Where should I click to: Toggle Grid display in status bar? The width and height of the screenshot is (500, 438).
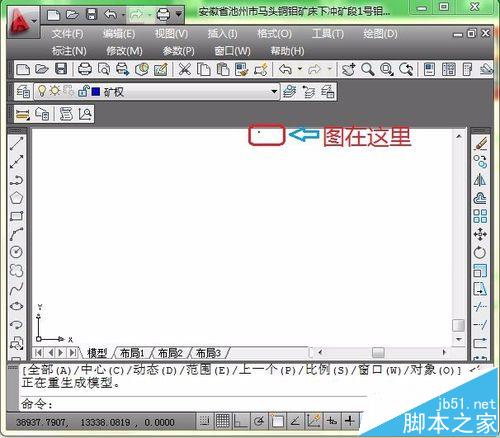[x=223, y=421]
